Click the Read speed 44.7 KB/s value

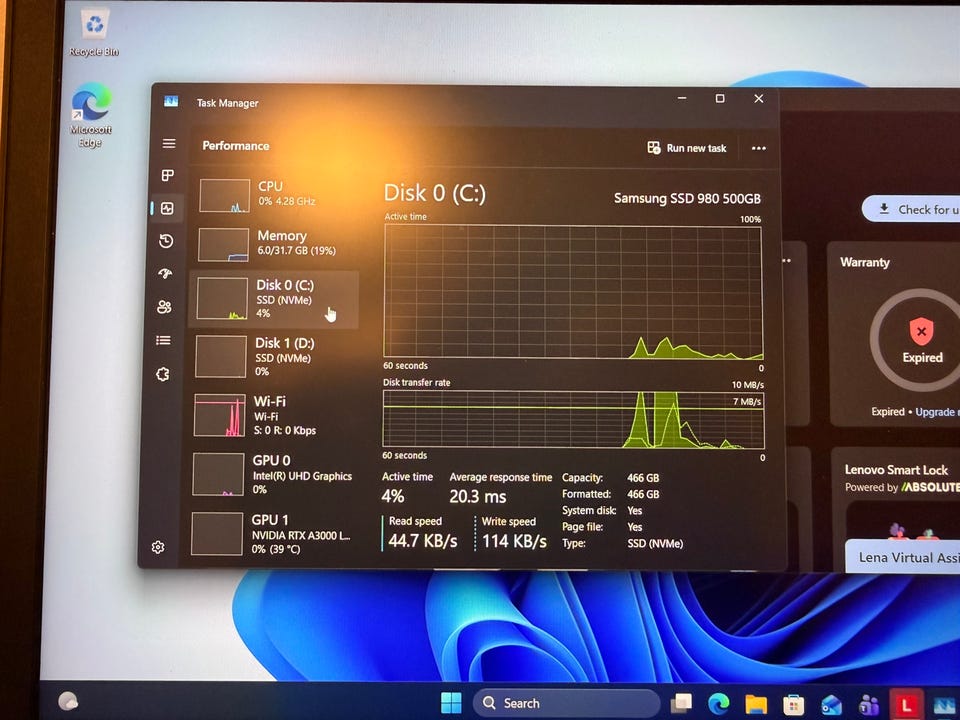422,541
